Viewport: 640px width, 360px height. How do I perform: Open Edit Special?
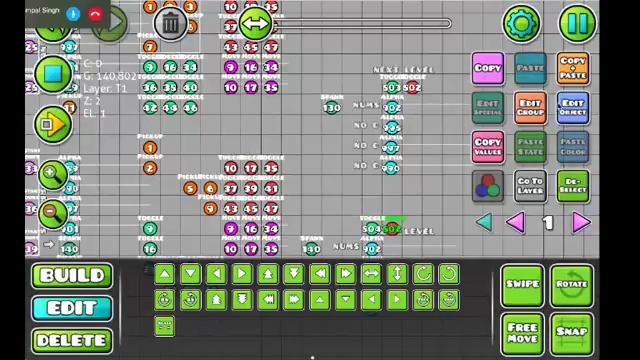click(488, 108)
